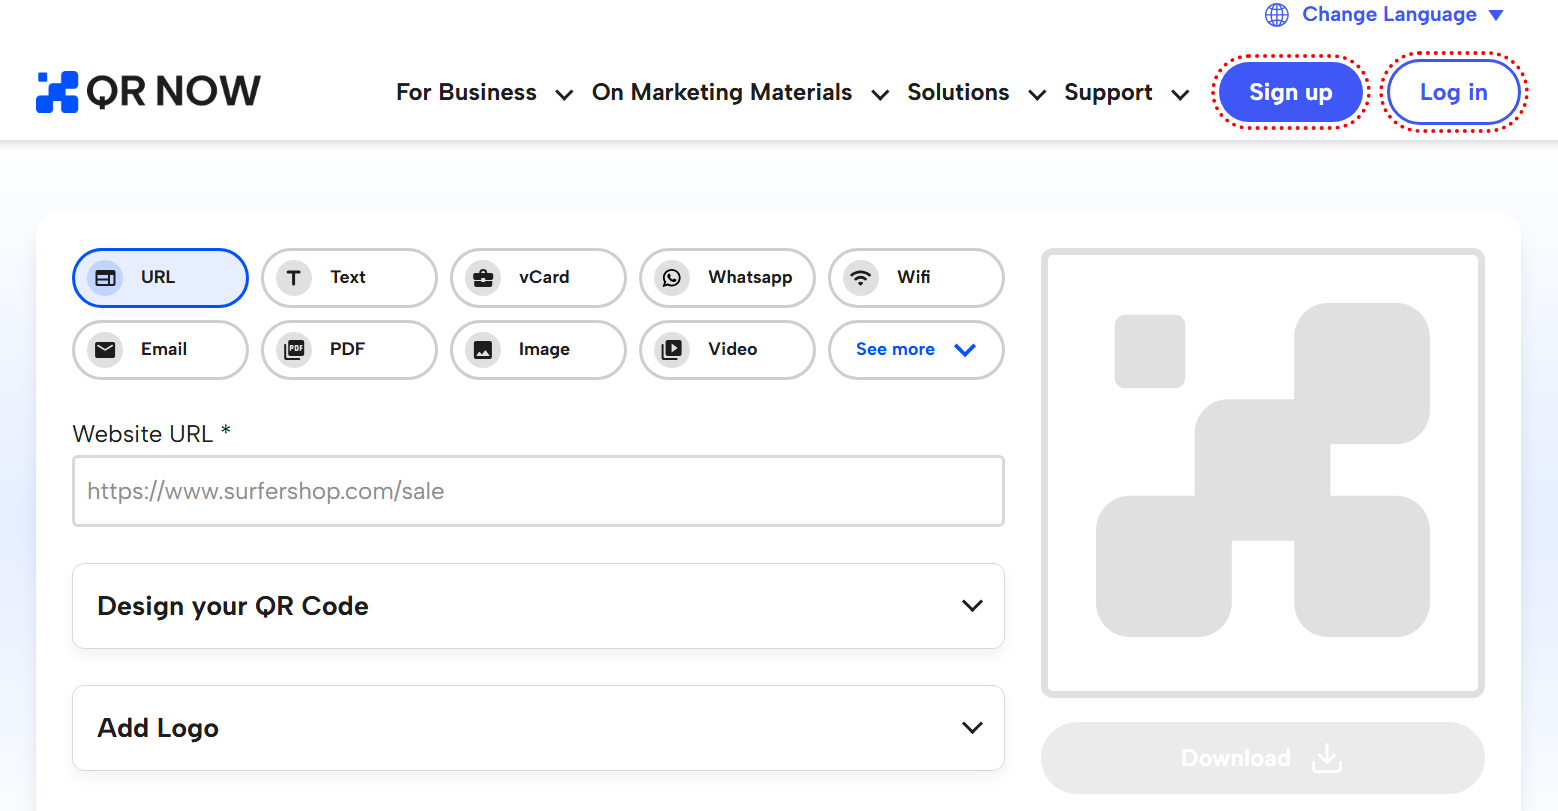Screen dimensions: 1558x811
Task: Open the Solutions menu
Action: [976, 93]
